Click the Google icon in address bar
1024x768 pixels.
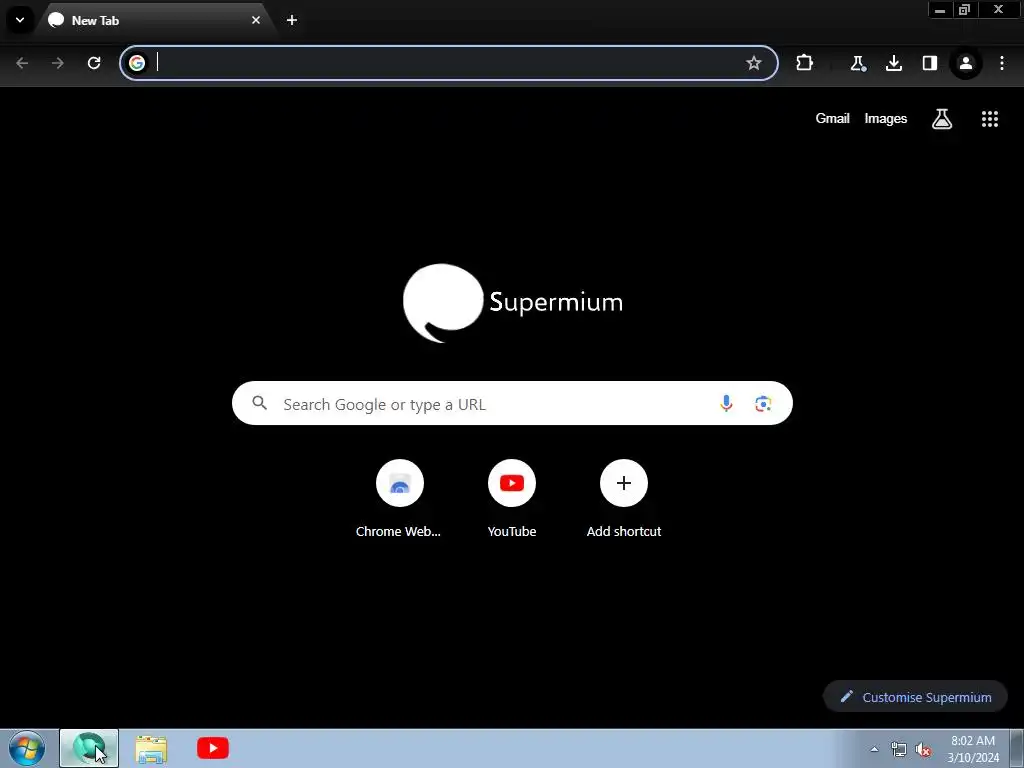click(137, 63)
